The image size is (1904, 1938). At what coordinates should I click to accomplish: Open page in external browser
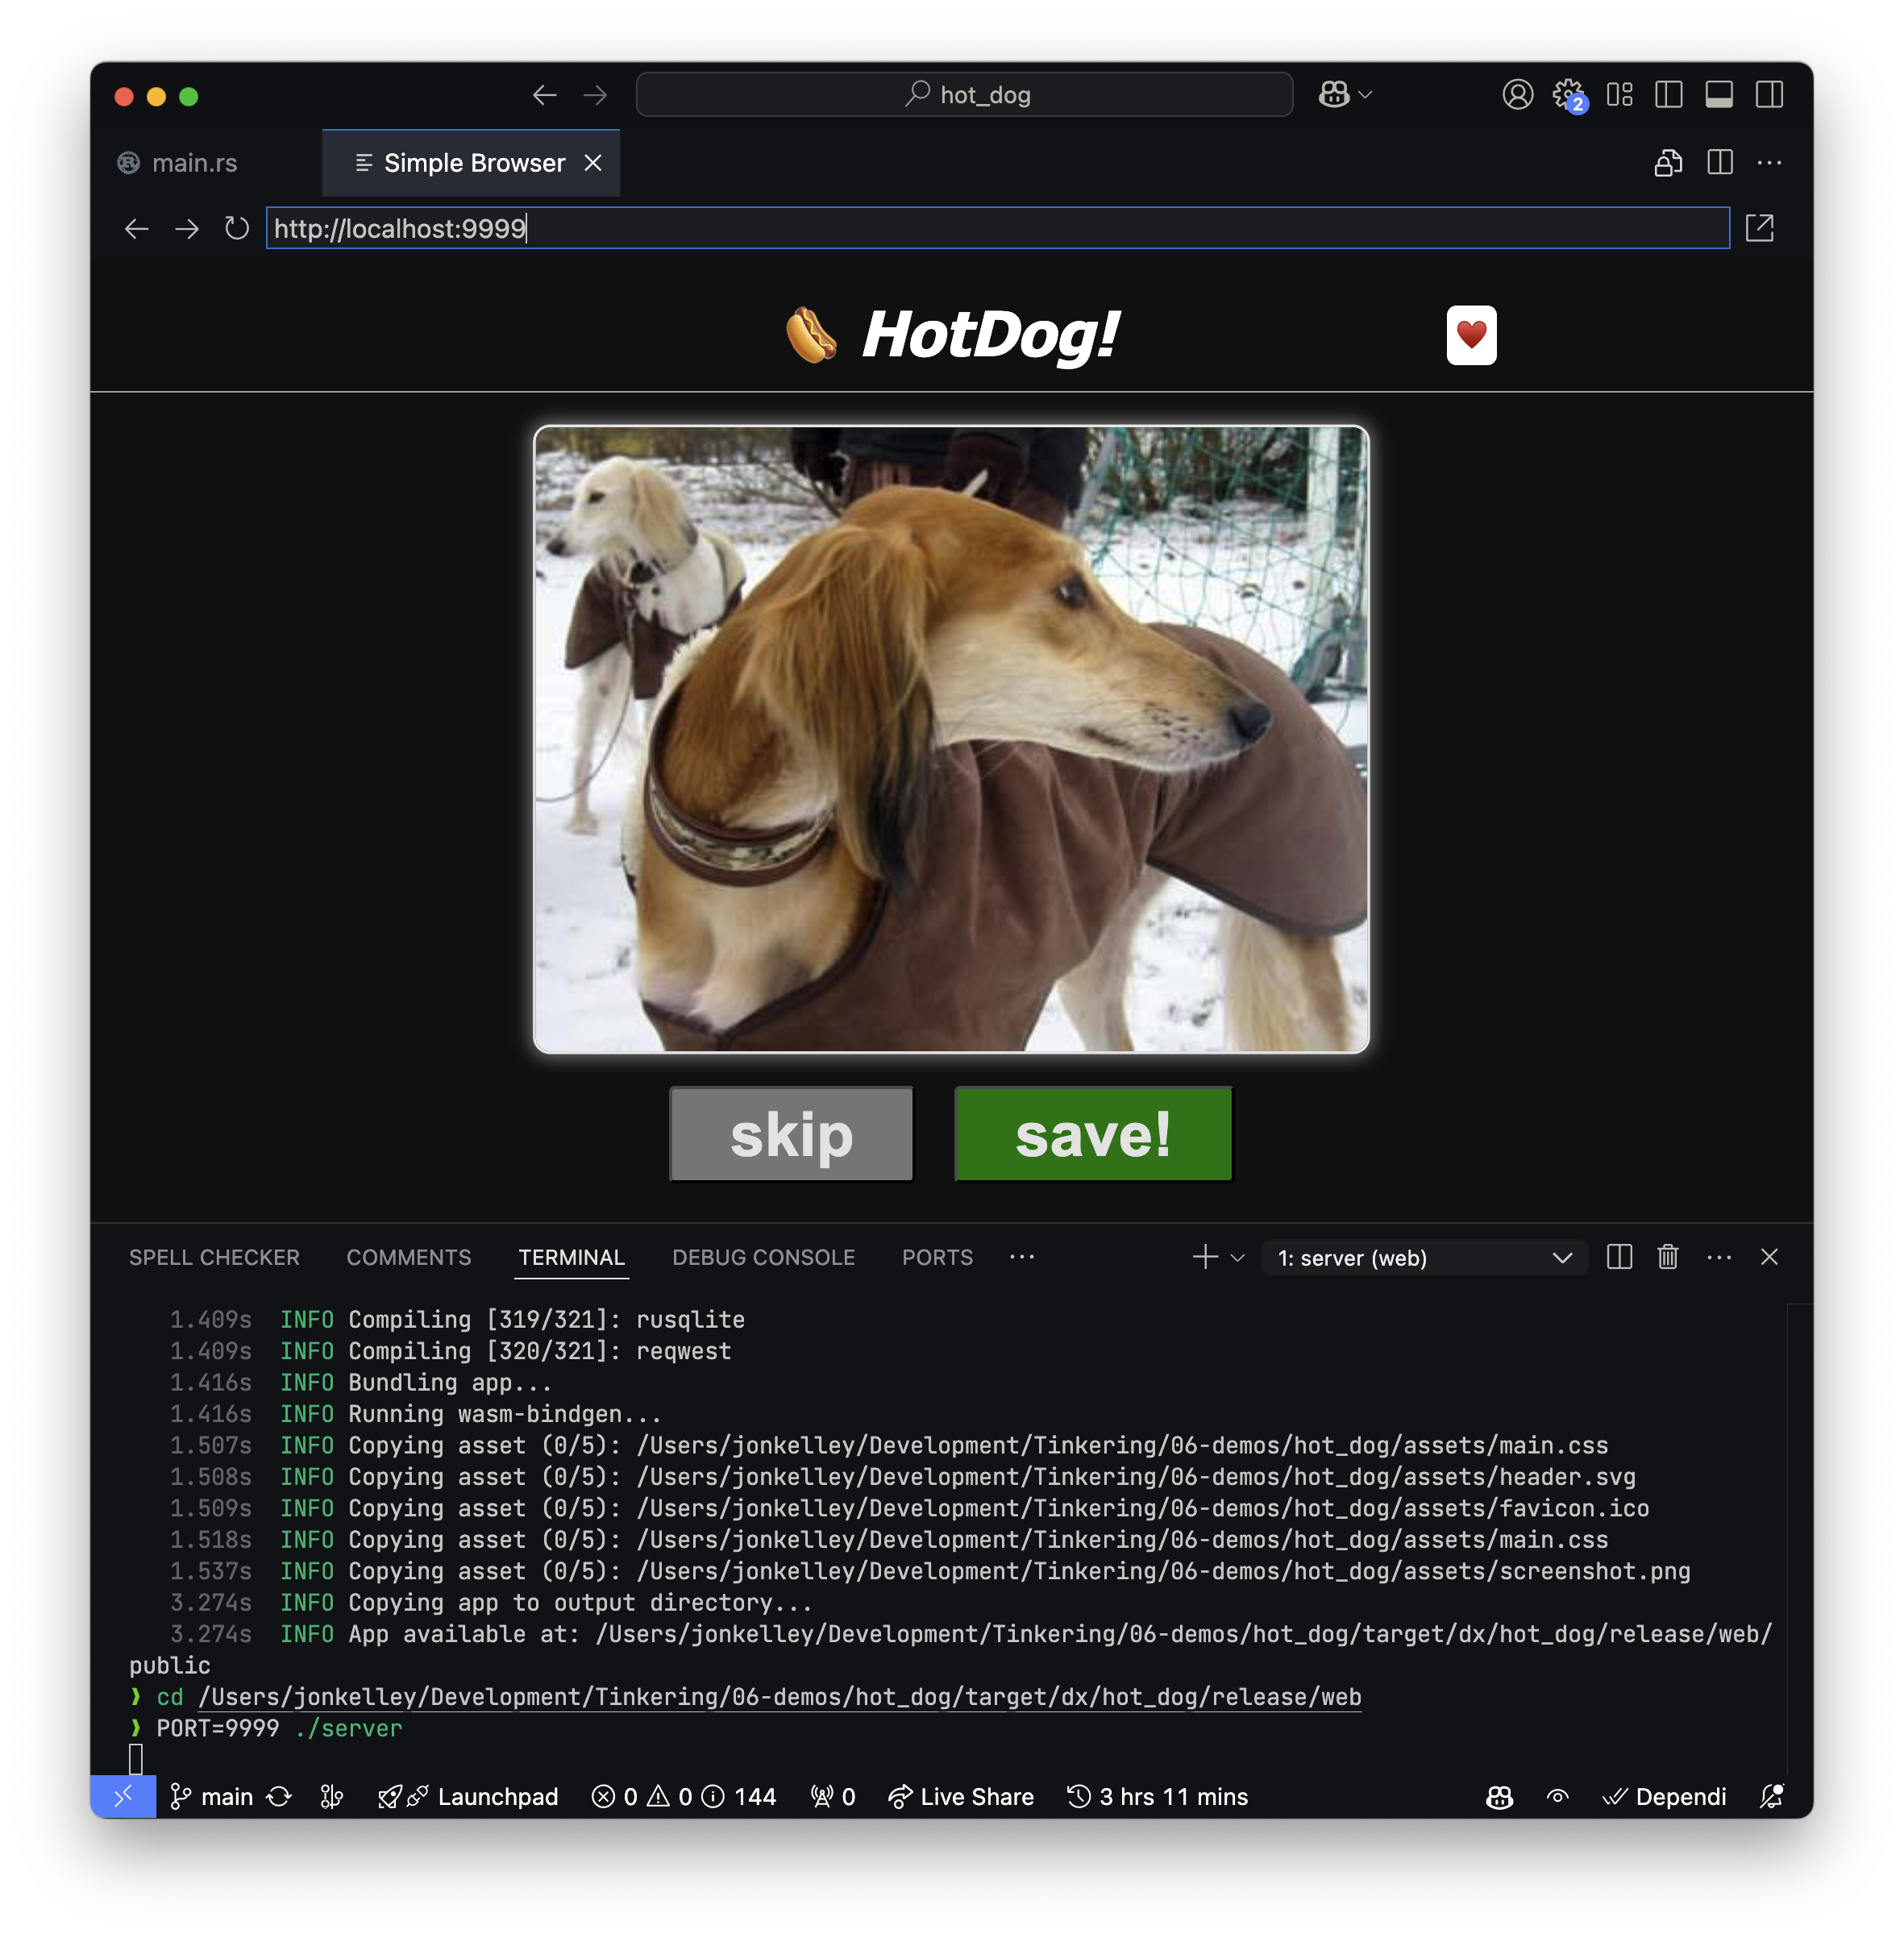coord(1759,229)
